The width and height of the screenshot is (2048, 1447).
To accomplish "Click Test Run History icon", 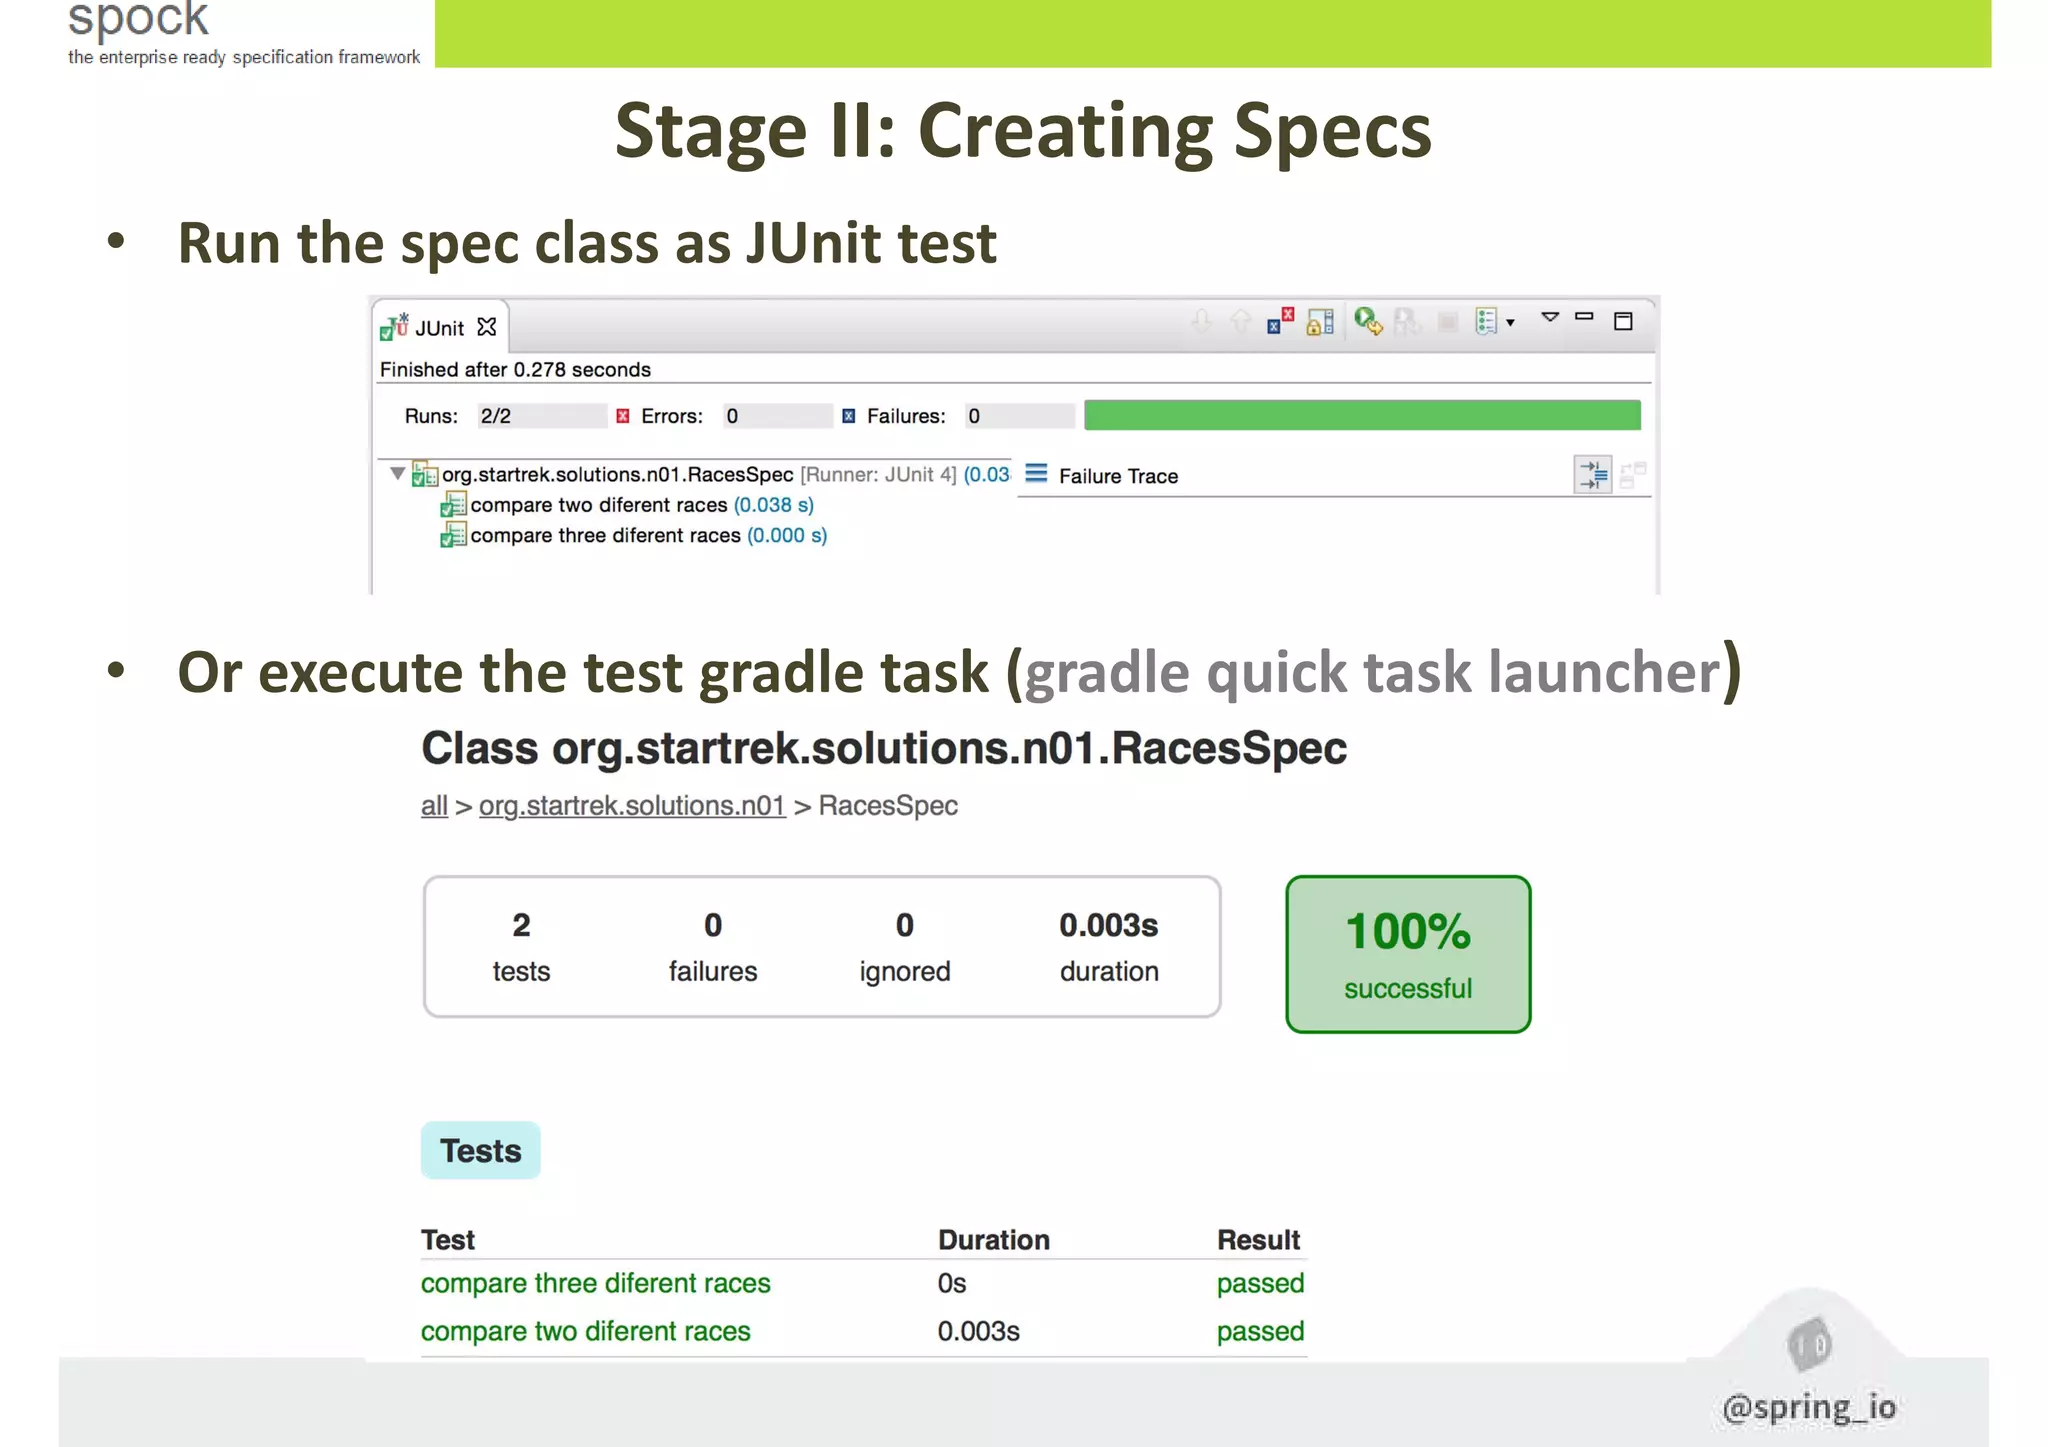I will (1487, 321).
